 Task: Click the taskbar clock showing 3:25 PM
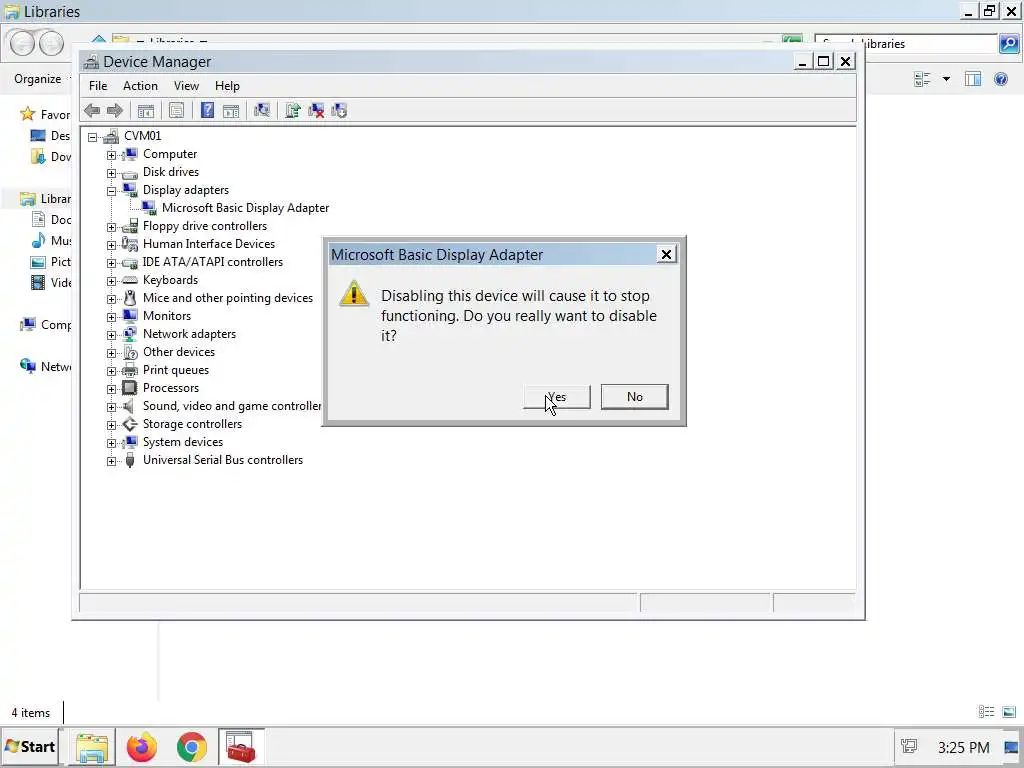pyautogui.click(x=963, y=747)
